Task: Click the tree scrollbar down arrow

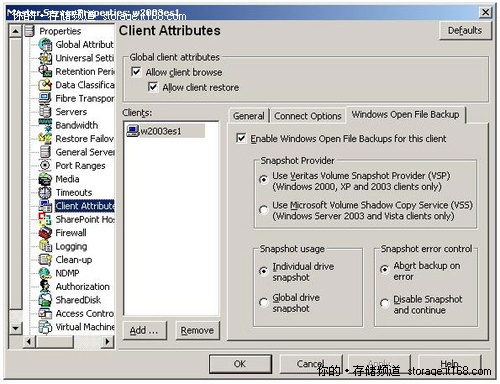Action: coord(15,328)
